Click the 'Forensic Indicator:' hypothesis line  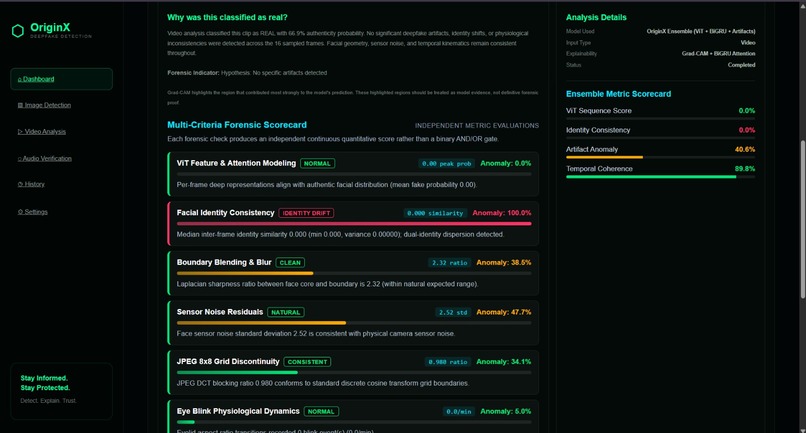coord(247,73)
